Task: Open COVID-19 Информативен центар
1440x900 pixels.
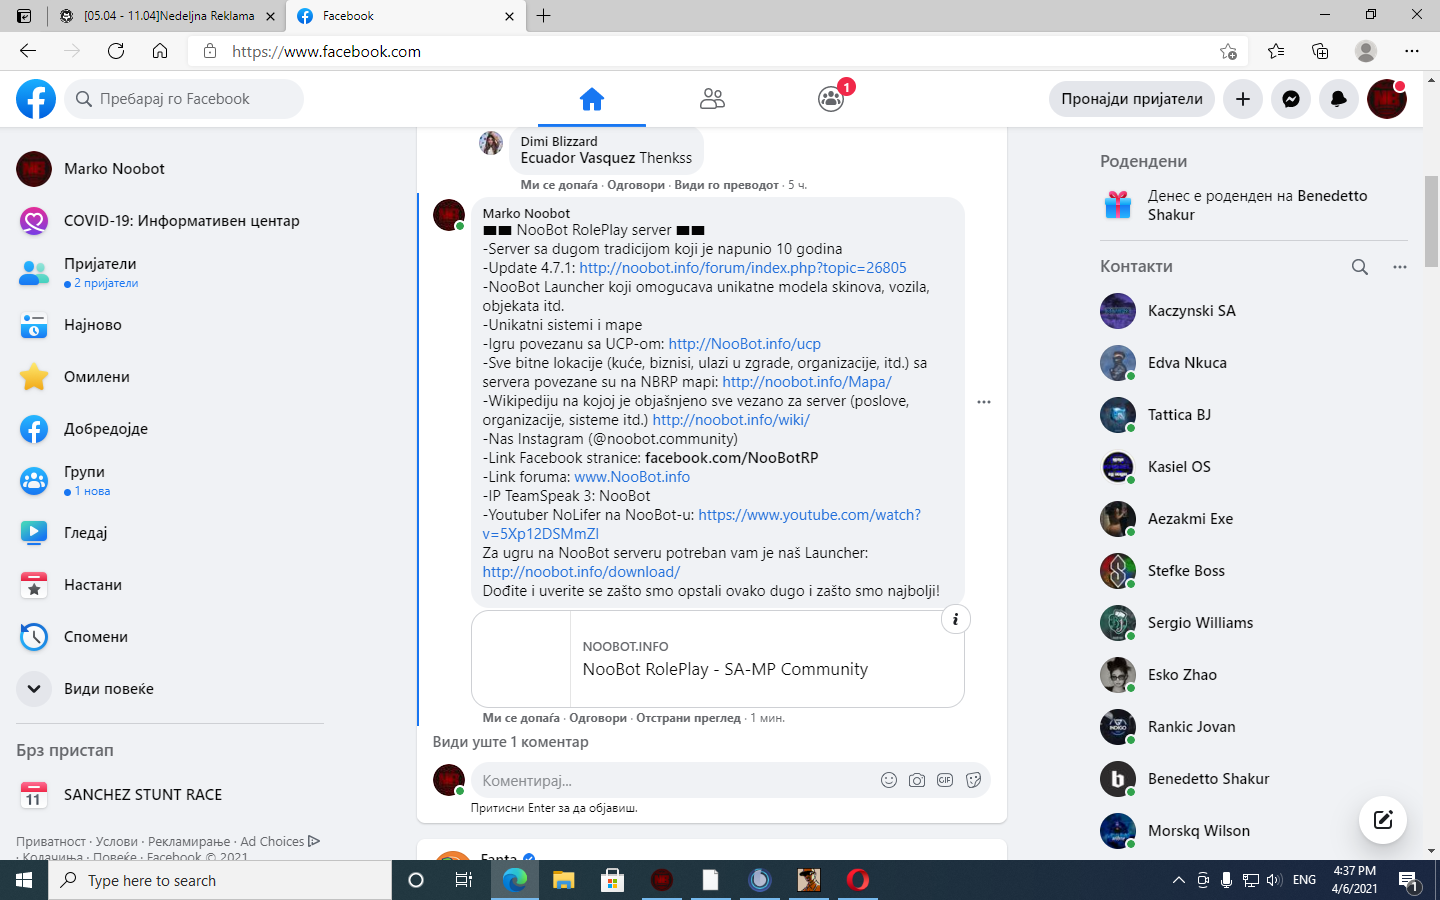Action: pyautogui.click(x=170, y=221)
